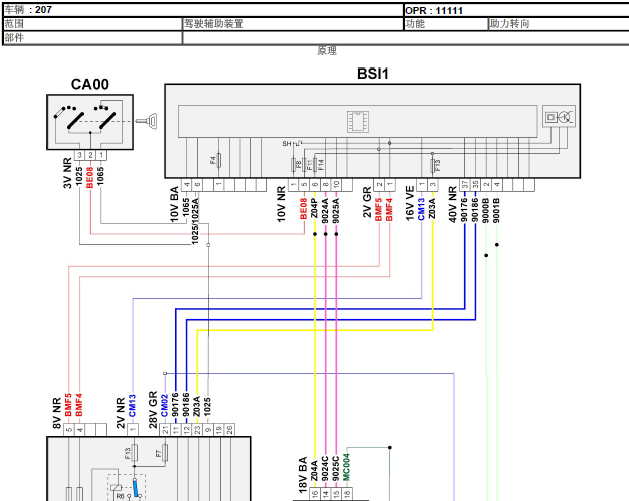Select pin 23 of the 28V GR connector
Screen dimensions: 629x501
tap(197, 430)
